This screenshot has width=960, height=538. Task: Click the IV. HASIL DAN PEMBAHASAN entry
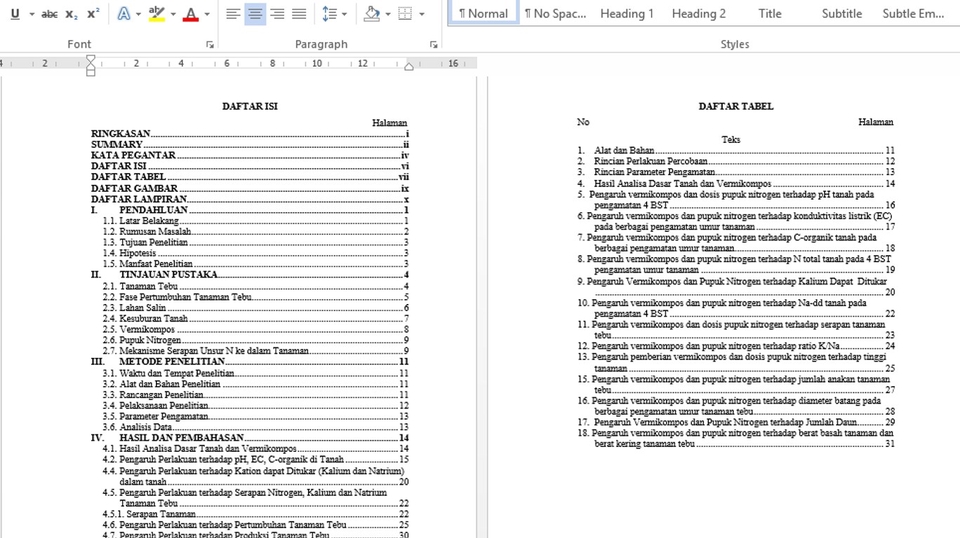pos(250,438)
